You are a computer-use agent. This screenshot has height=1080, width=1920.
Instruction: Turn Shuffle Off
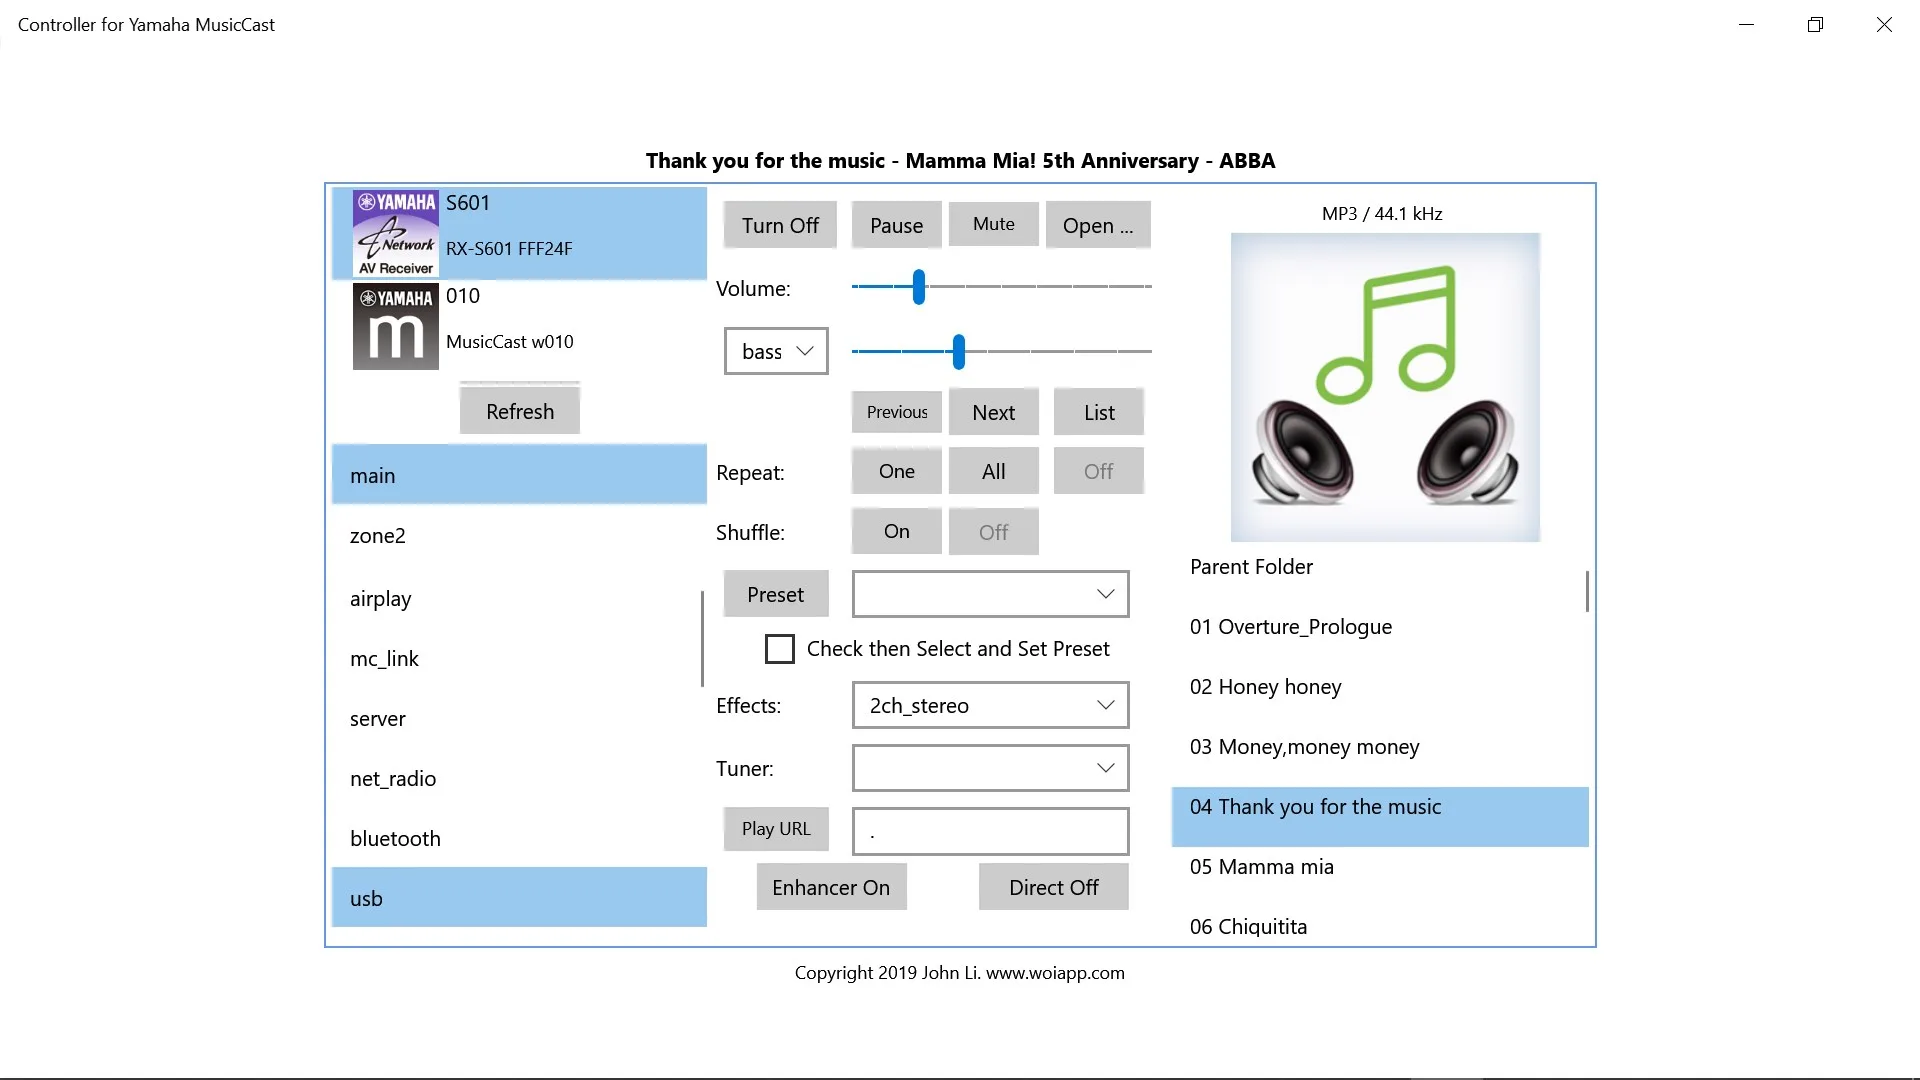[994, 531]
